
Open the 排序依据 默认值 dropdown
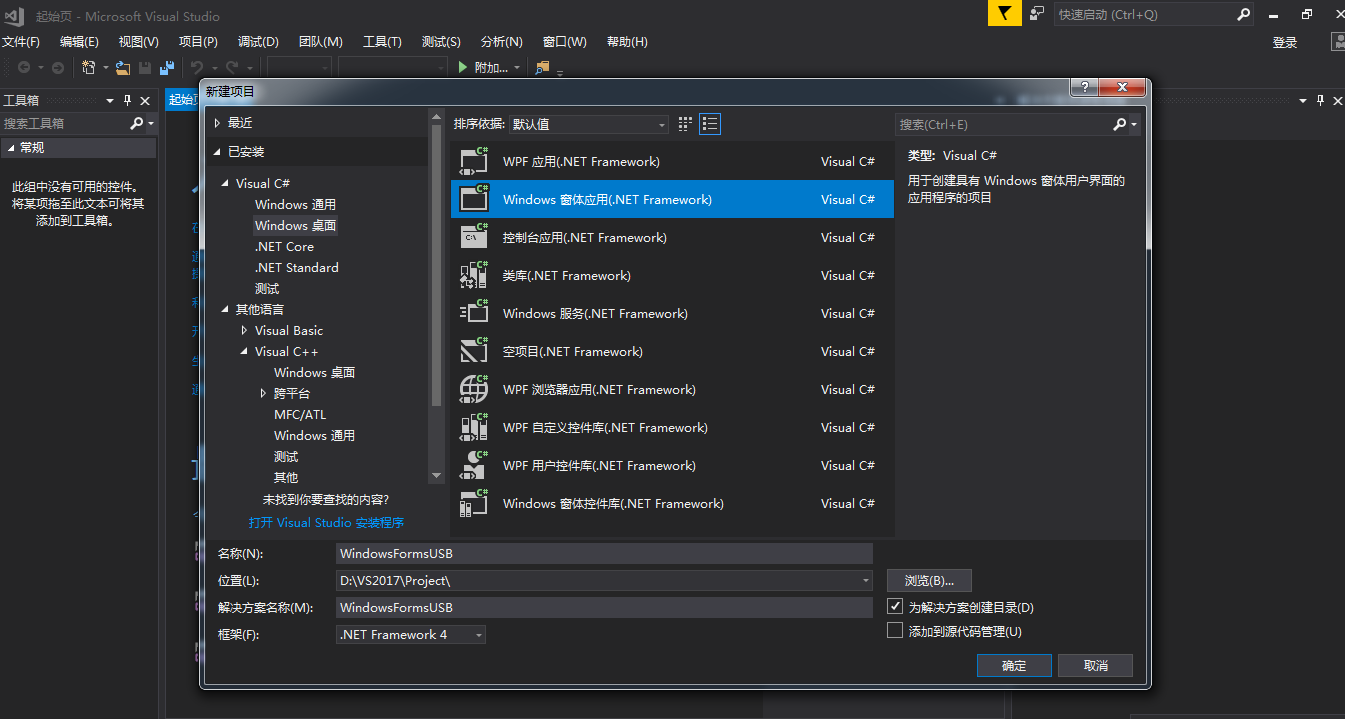[588, 124]
